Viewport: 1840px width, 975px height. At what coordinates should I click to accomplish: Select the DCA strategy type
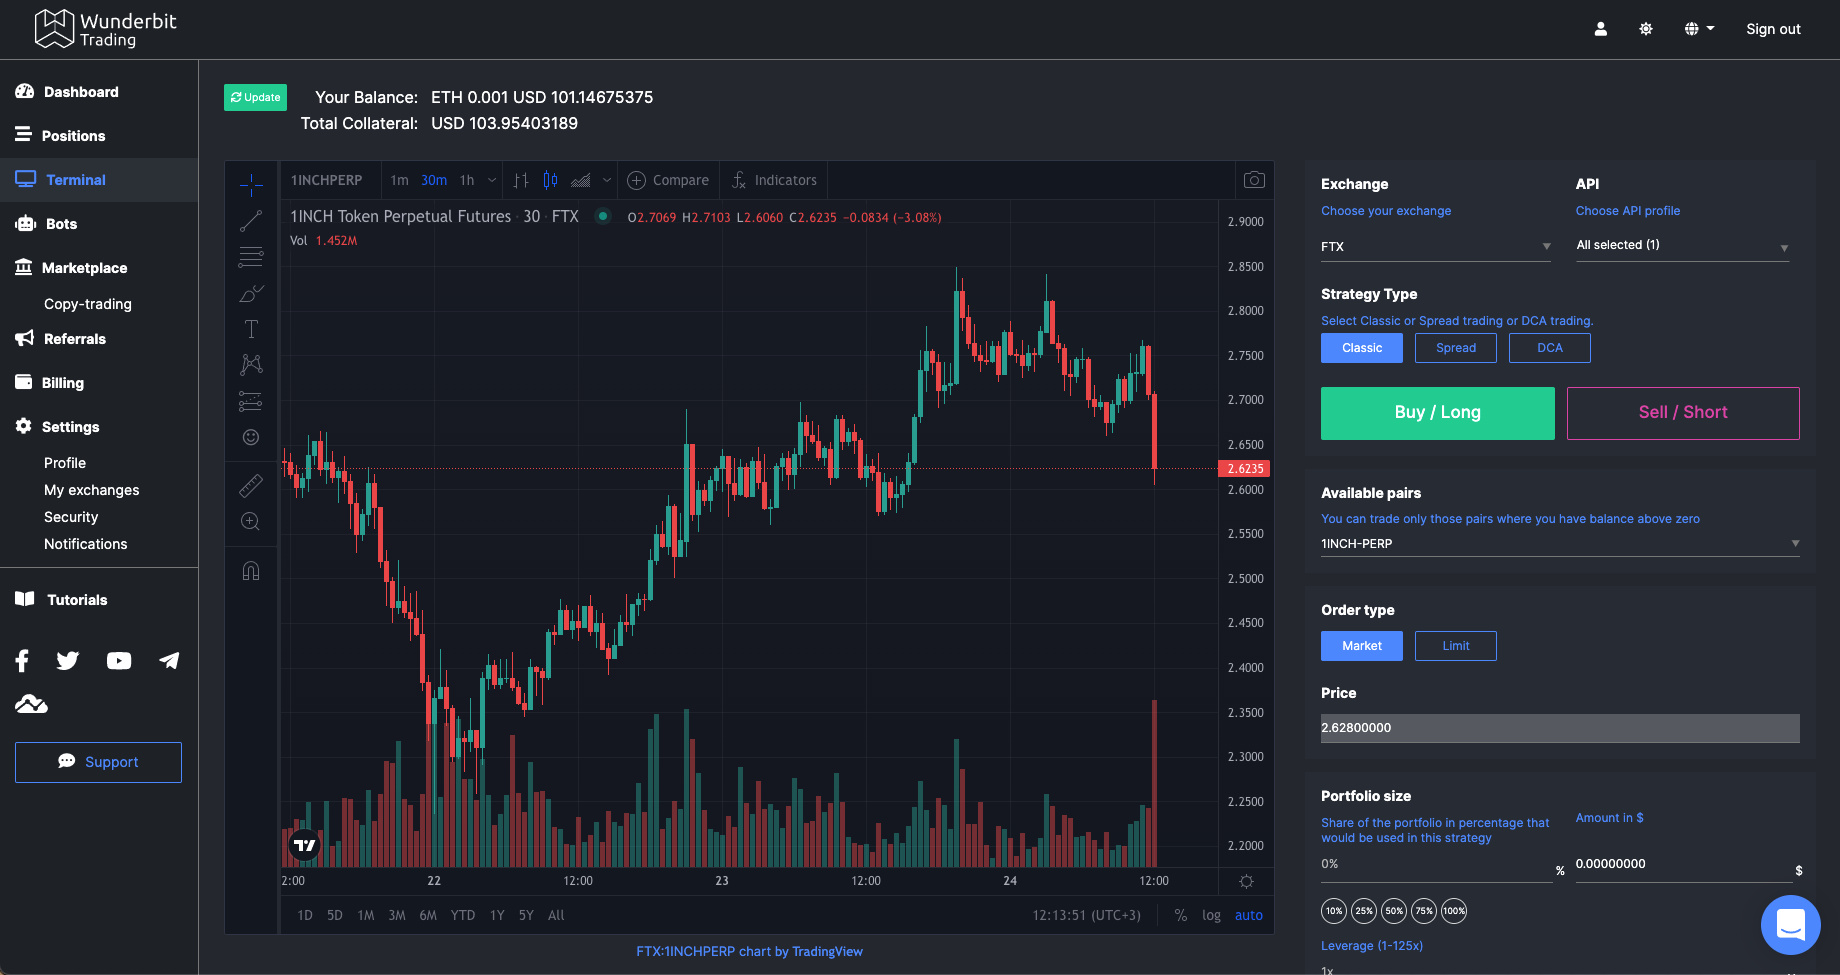[1550, 348]
